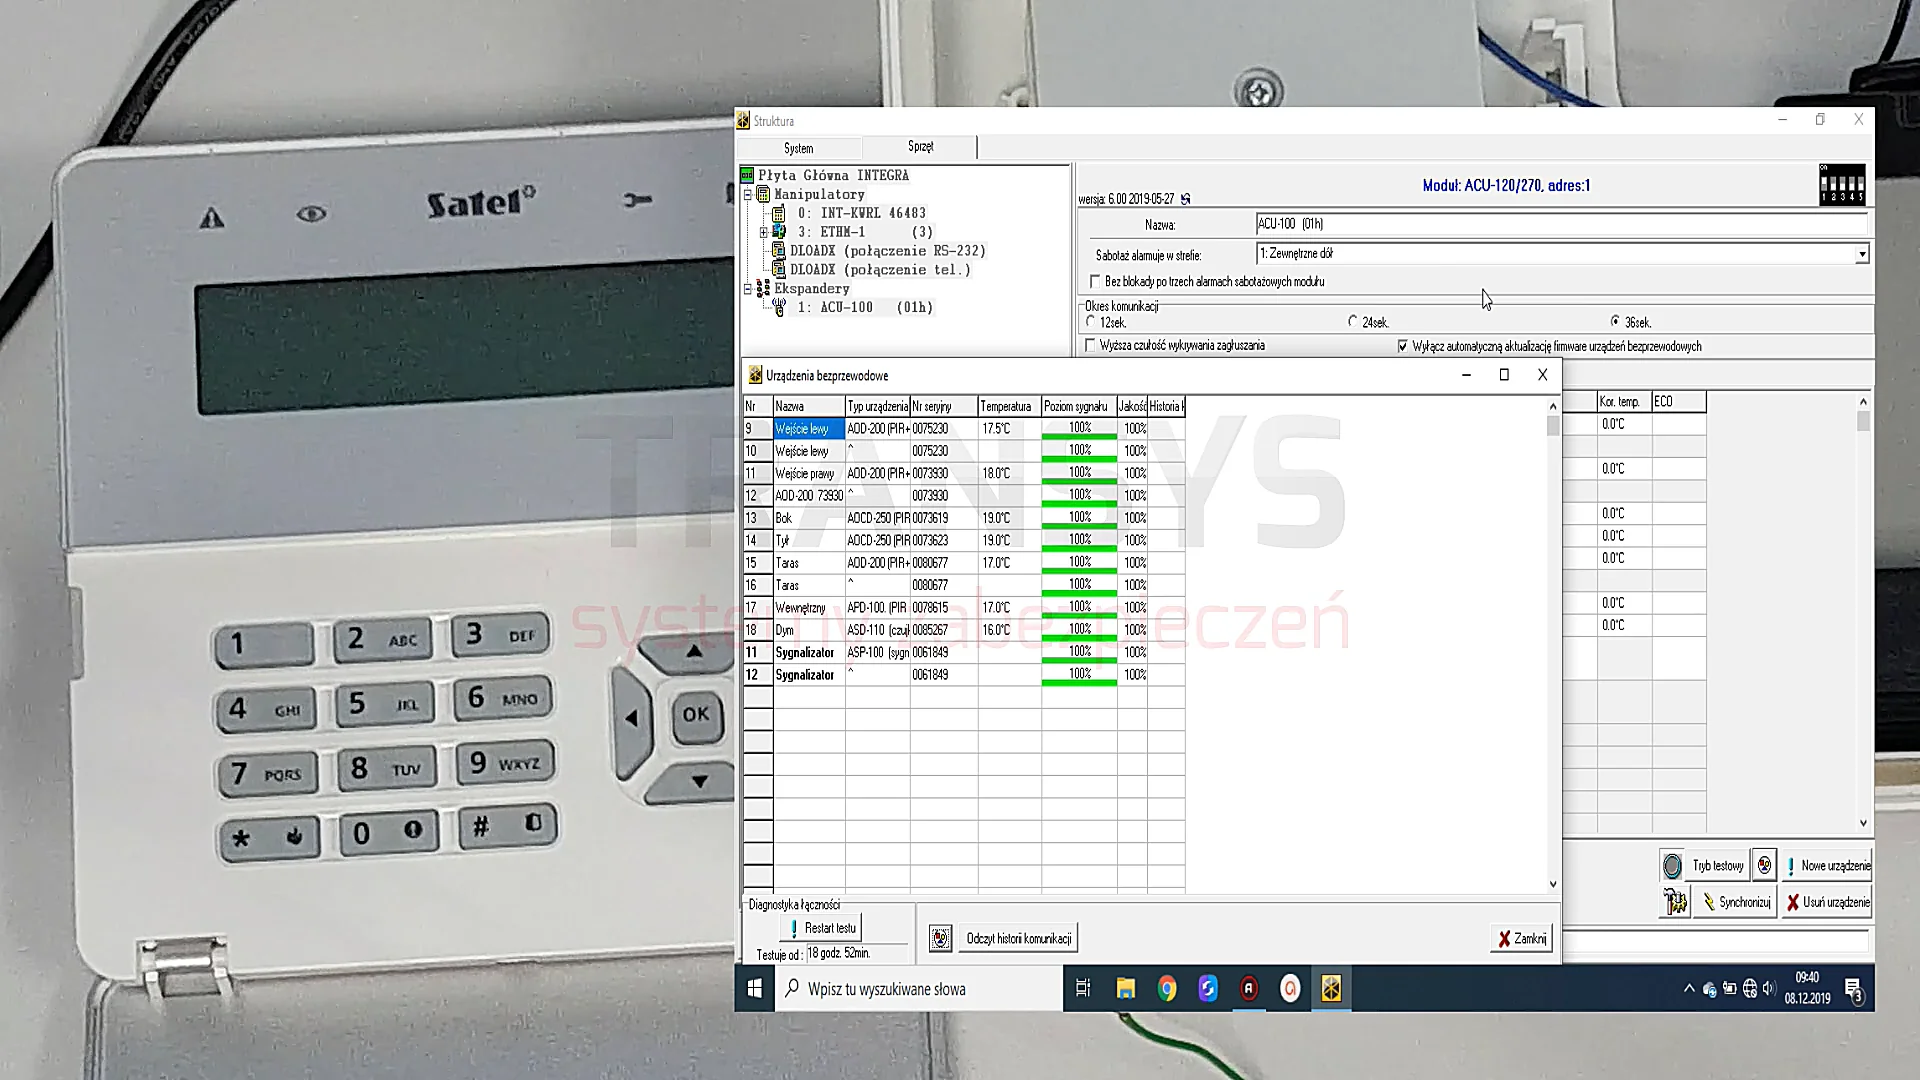Click the Urządzenia bezprzewodowe dialog title icon
This screenshot has width=1920, height=1080.
(755, 376)
